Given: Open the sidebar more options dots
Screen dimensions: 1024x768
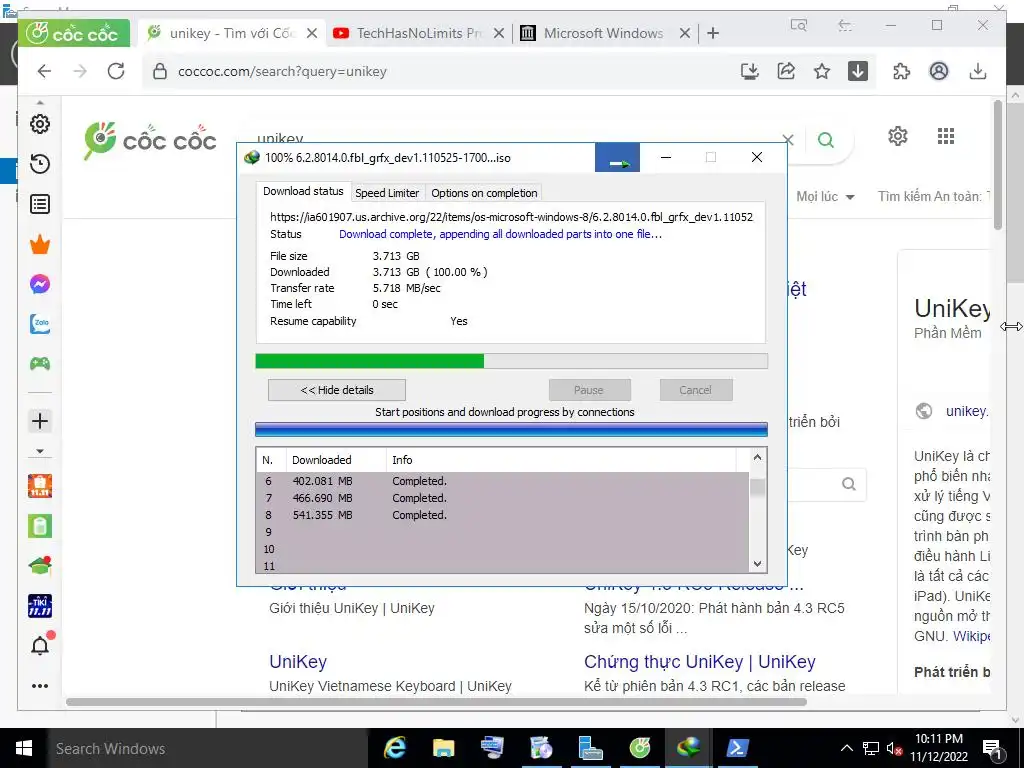Looking at the screenshot, I should (x=40, y=686).
